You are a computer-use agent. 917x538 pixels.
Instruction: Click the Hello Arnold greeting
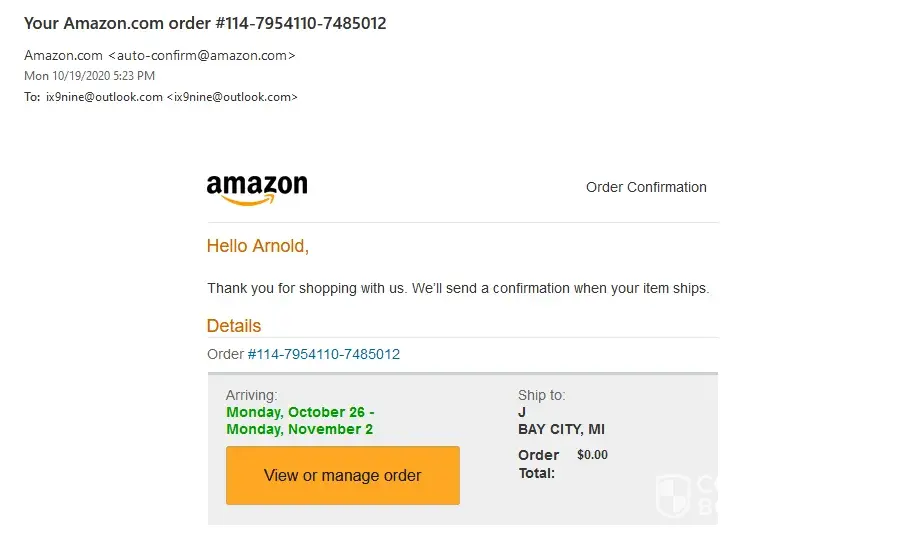coord(257,246)
